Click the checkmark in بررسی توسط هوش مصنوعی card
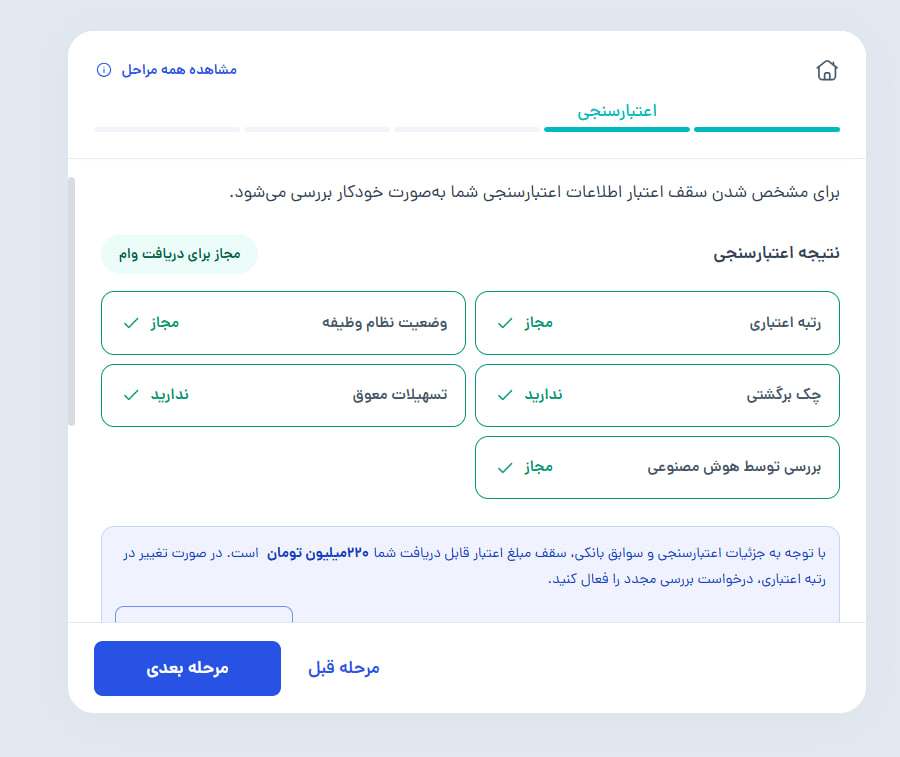 (505, 467)
